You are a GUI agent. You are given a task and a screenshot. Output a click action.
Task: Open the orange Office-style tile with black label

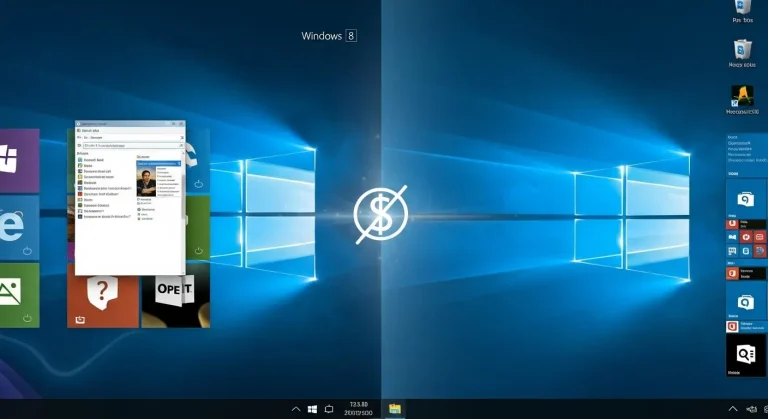coord(745,273)
